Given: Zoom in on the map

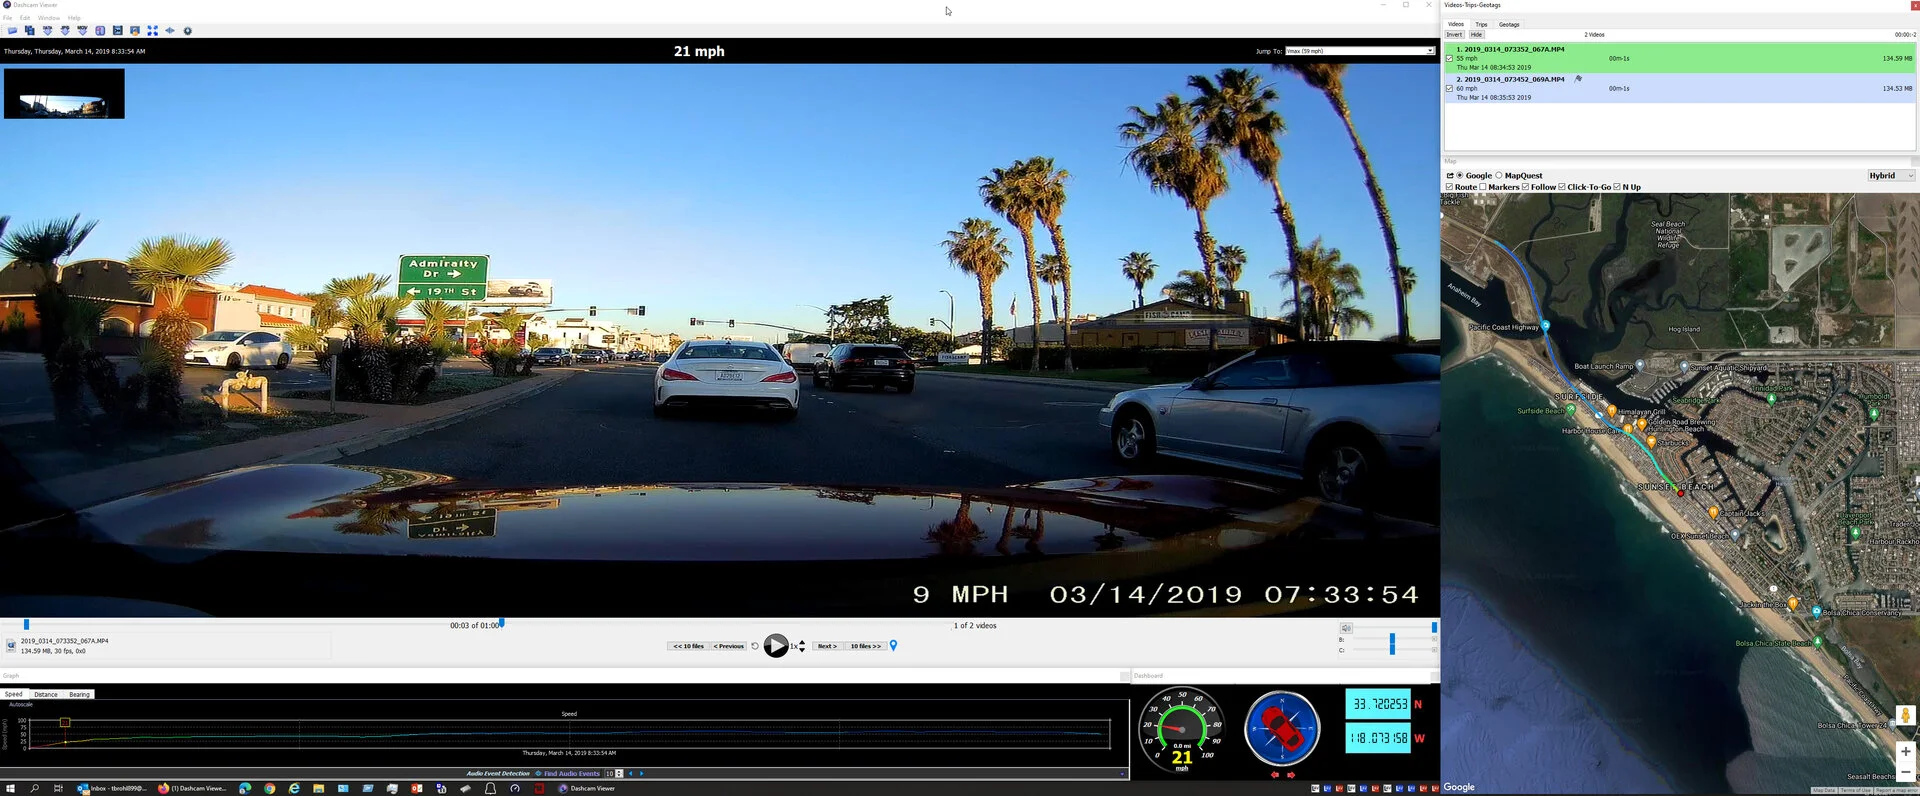Looking at the screenshot, I should 1905,751.
